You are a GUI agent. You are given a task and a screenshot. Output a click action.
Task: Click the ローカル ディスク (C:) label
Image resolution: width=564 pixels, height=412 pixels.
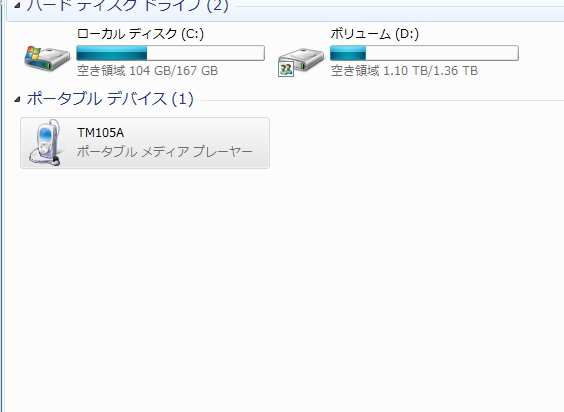(x=140, y=34)
